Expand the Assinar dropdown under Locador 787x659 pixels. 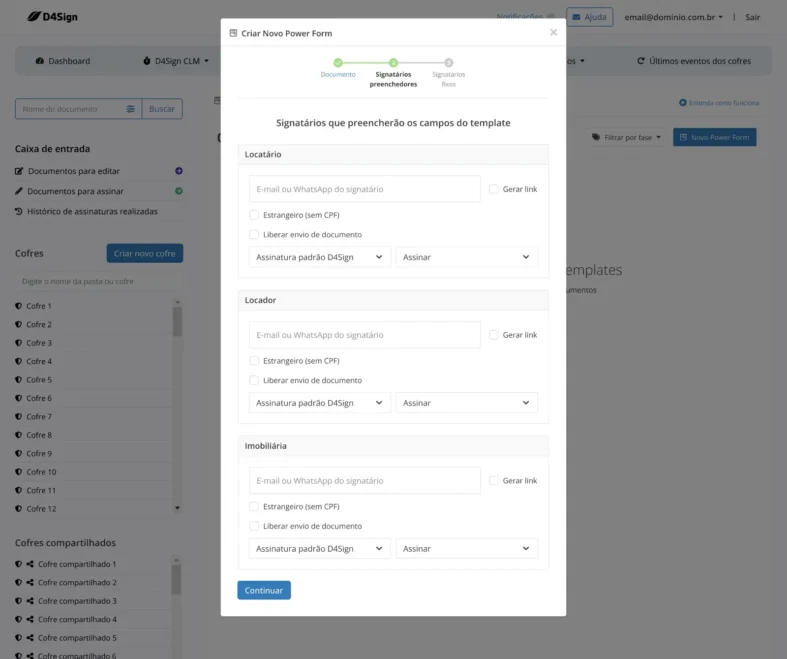pyautogui.click(x=466, y=403)
